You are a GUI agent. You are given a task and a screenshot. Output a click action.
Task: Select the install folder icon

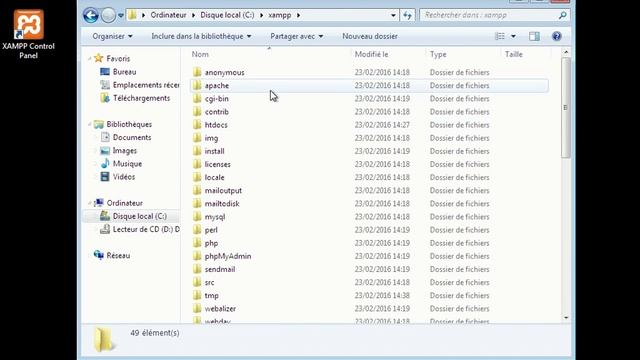[197, 151]
